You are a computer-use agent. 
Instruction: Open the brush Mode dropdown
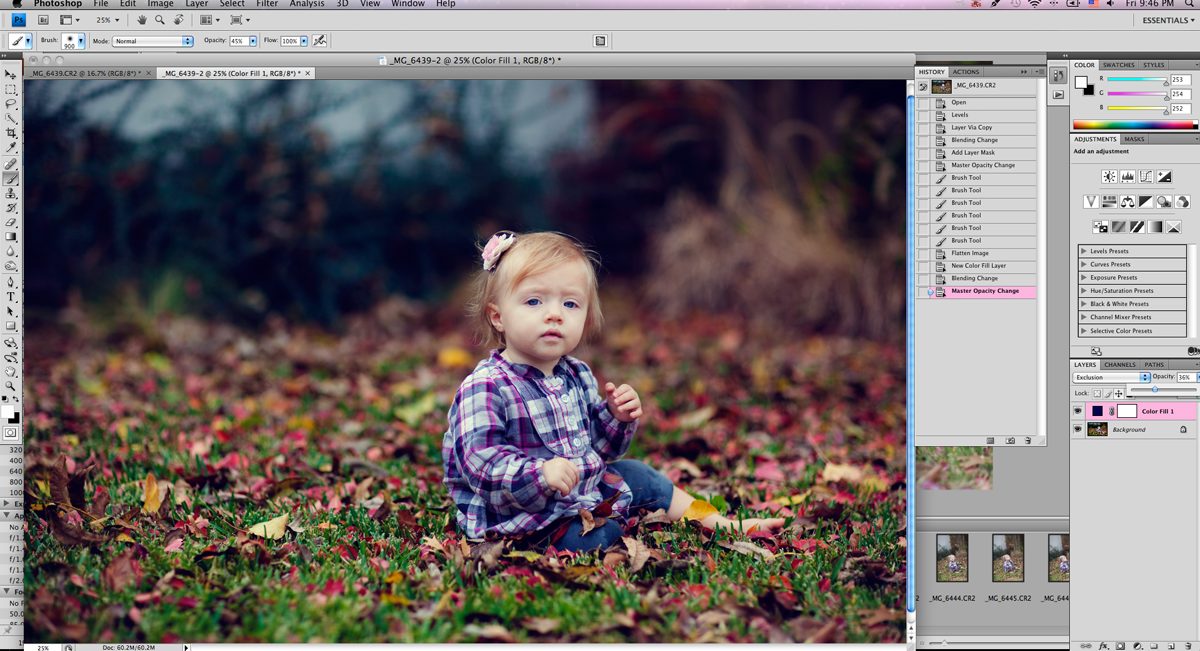(153, 41)
